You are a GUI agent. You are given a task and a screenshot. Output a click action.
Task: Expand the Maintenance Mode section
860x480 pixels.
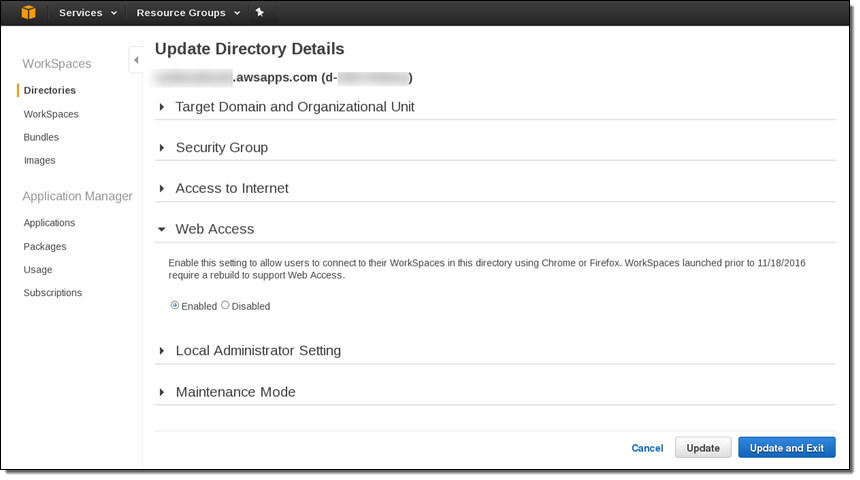click(235, 392)
